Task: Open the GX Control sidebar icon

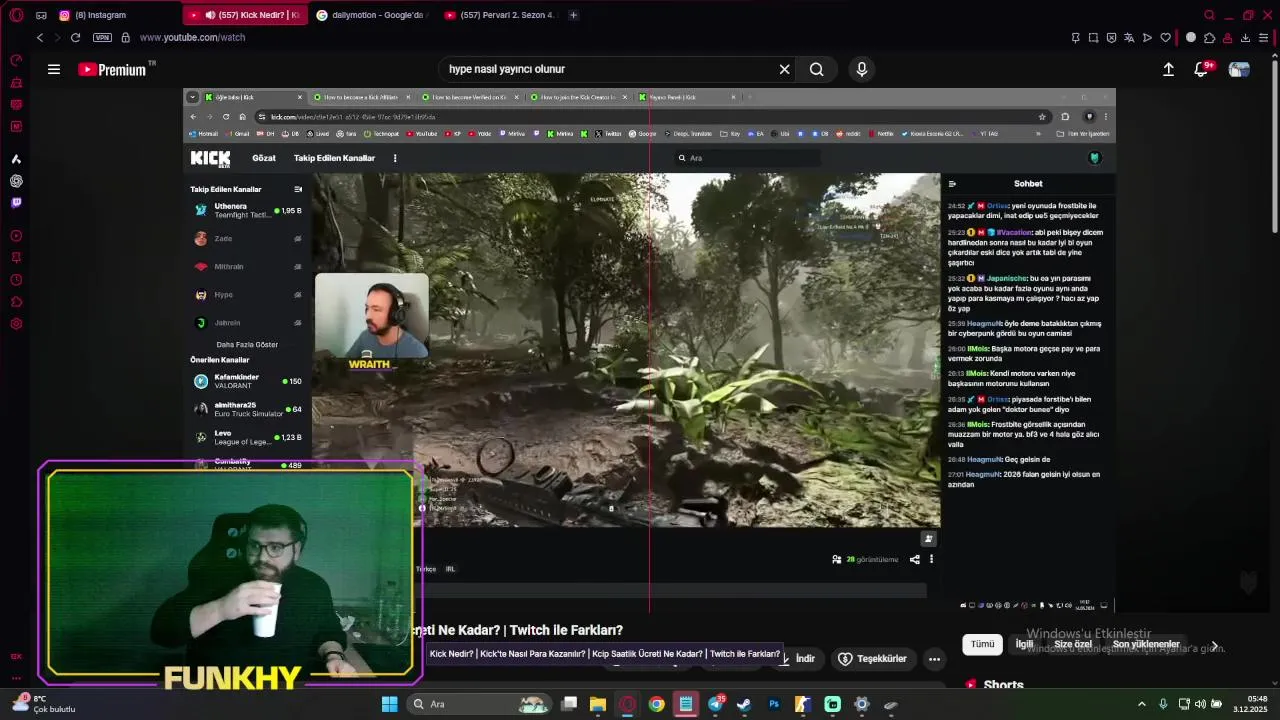Action: coord(16,60)
